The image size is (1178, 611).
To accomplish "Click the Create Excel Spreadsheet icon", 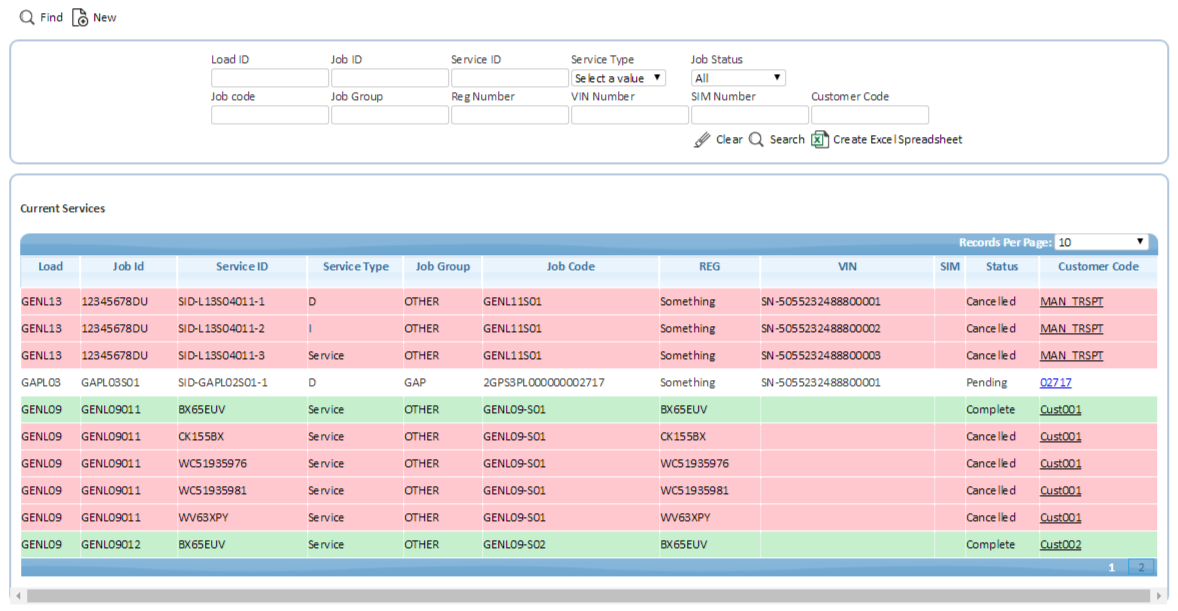I will (x=820, y=140).
